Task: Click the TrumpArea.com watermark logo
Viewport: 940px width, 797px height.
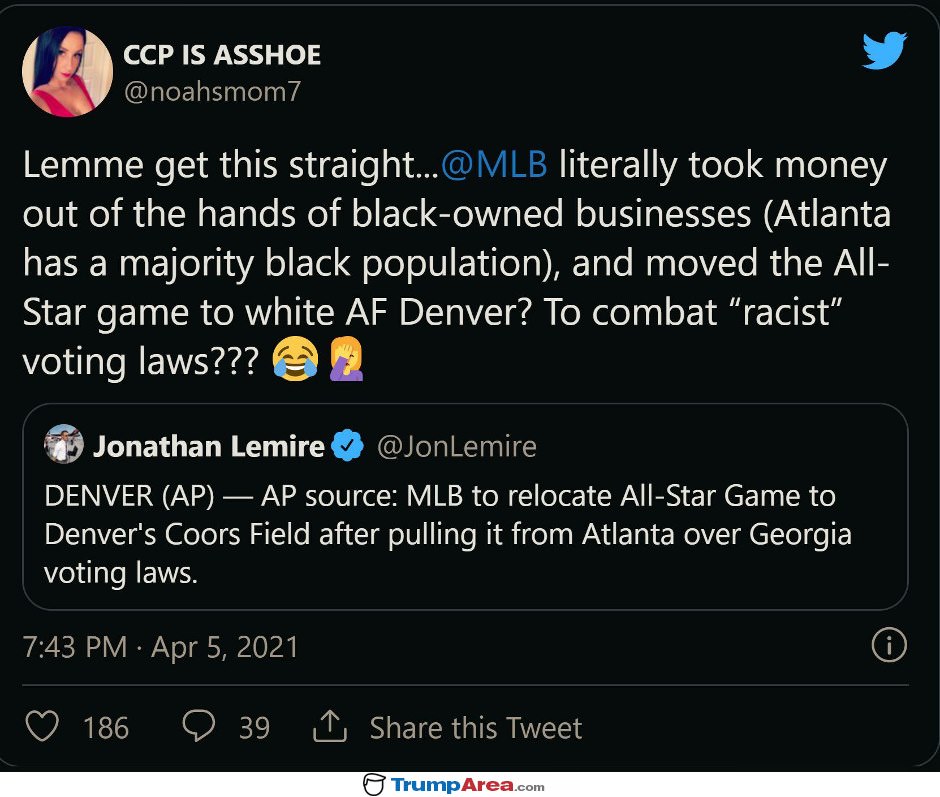Action: coord(454,785)
